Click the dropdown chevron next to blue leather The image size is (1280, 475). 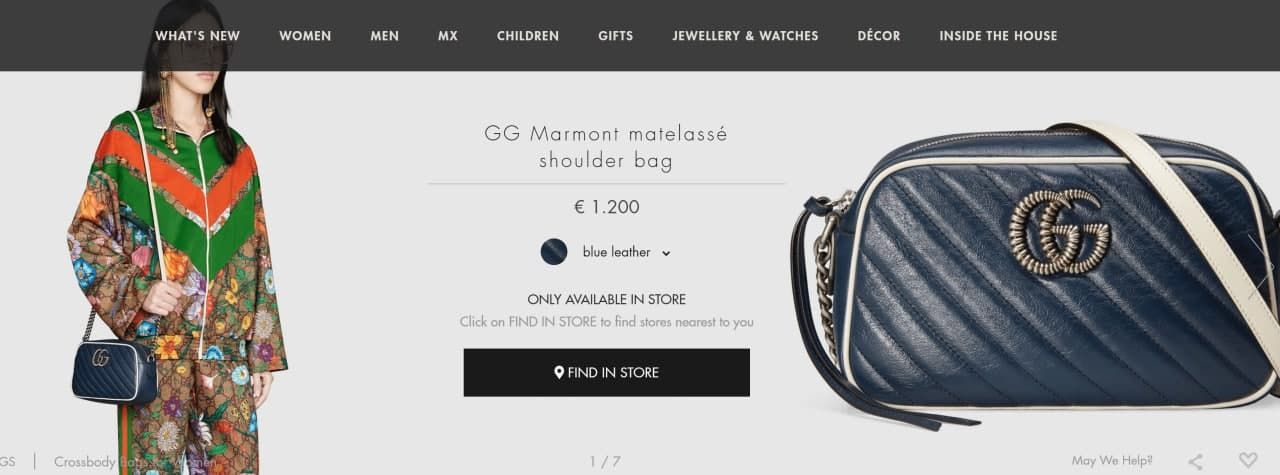click(666, 253)
